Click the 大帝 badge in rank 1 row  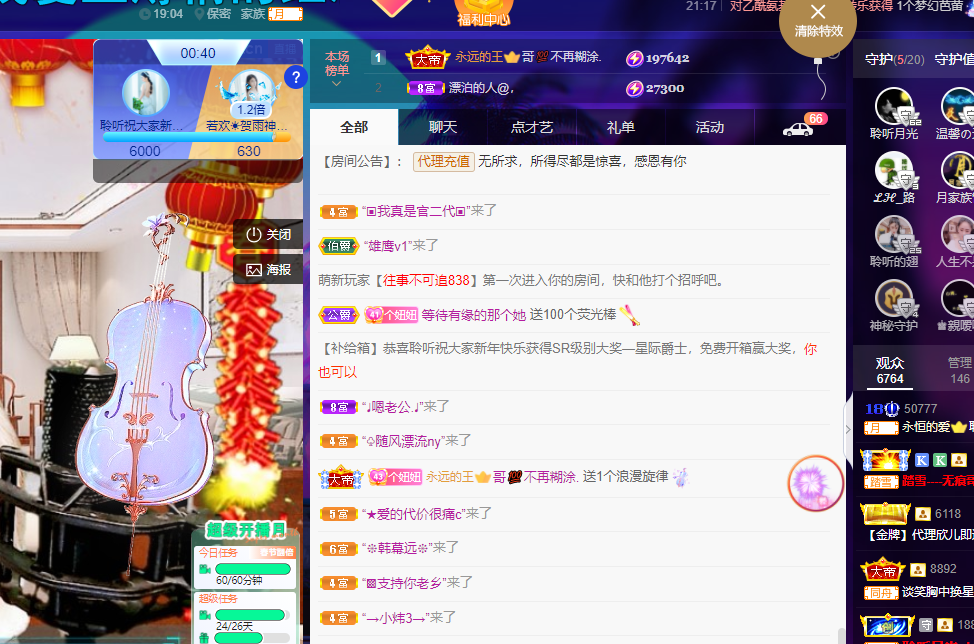[x=427, y=58]
